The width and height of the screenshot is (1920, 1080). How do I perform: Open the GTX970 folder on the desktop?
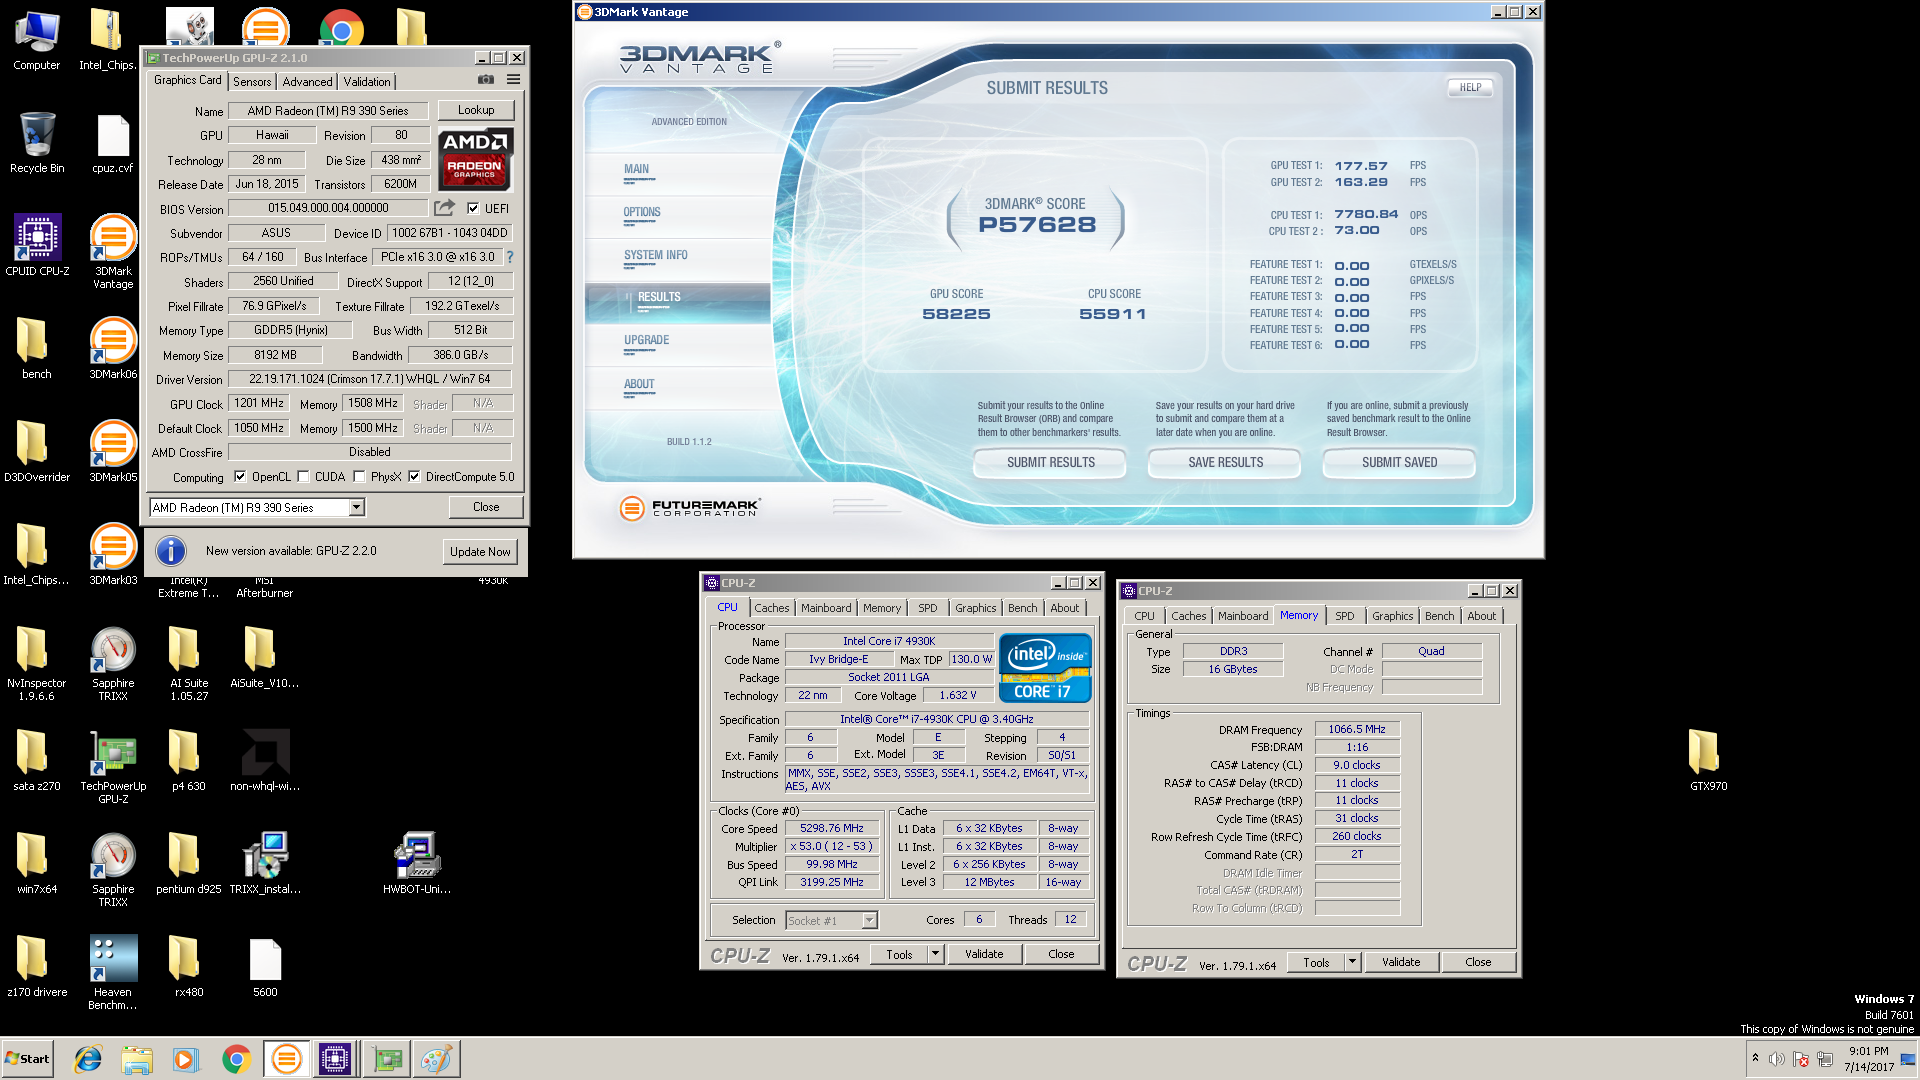coord(1708,760)
